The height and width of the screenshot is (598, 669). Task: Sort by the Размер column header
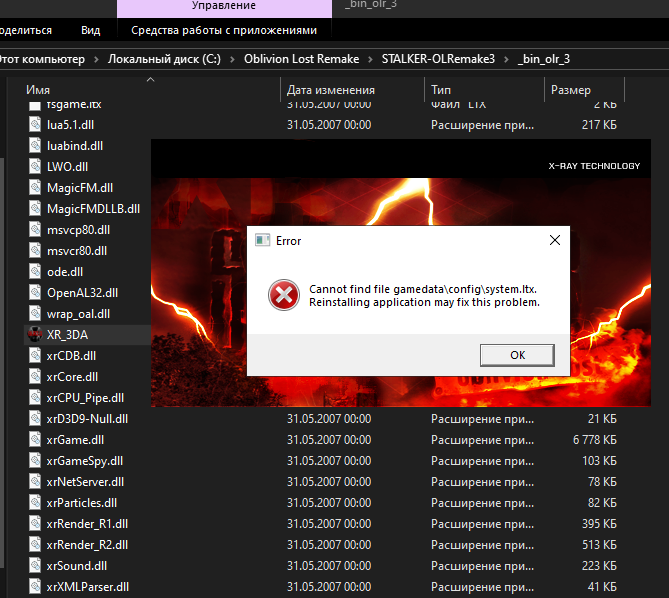[570, 90]
